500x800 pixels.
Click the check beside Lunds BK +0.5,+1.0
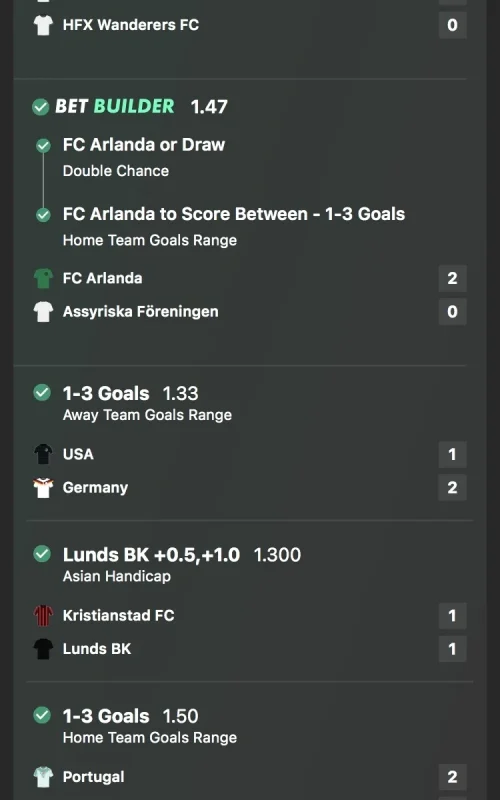click(x=42, y=554)
